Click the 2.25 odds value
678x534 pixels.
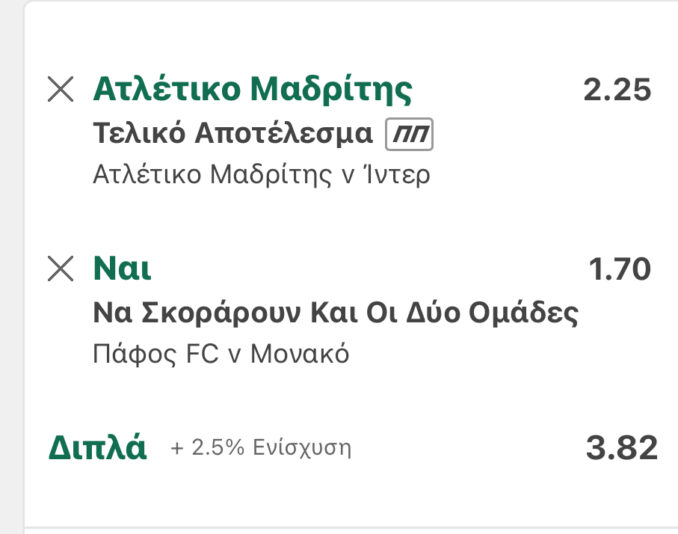[x=617, y=90]
